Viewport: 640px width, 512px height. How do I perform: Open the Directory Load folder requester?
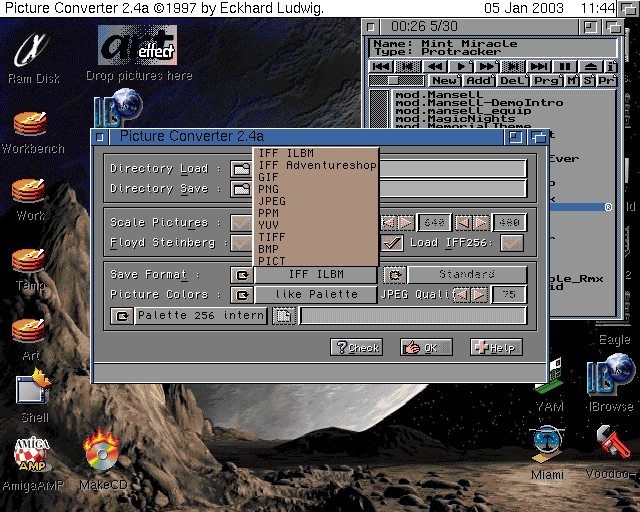pos(241,169)
